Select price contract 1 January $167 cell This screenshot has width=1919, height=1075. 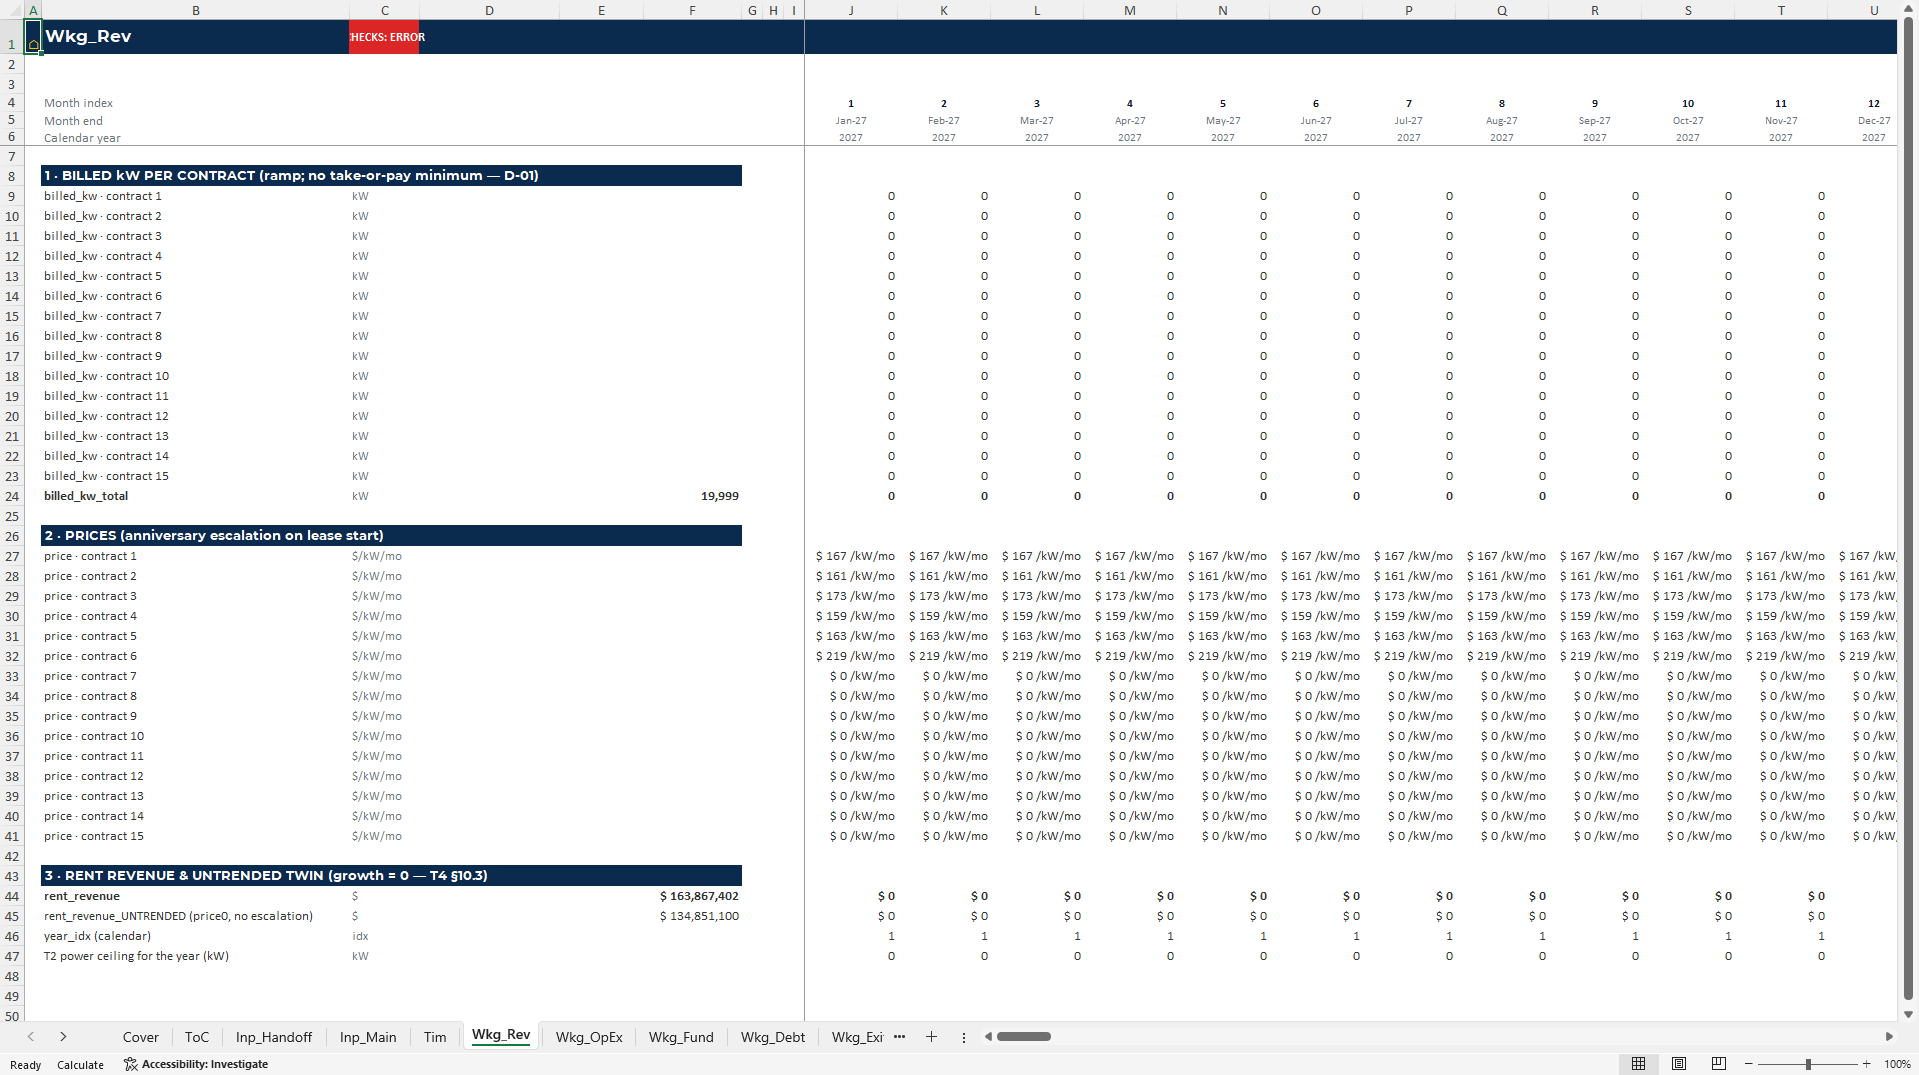851,556
